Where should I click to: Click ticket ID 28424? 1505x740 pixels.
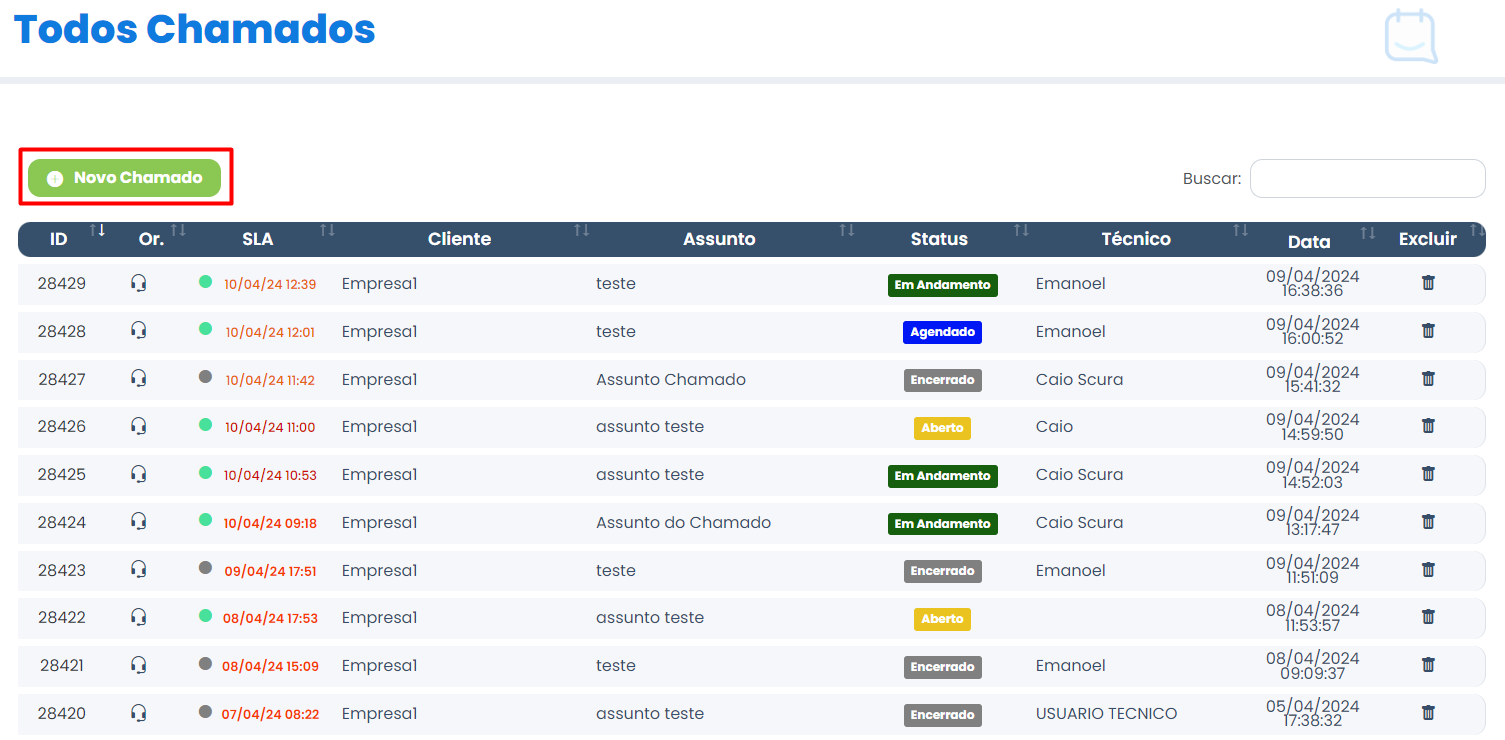pos(62,522)
